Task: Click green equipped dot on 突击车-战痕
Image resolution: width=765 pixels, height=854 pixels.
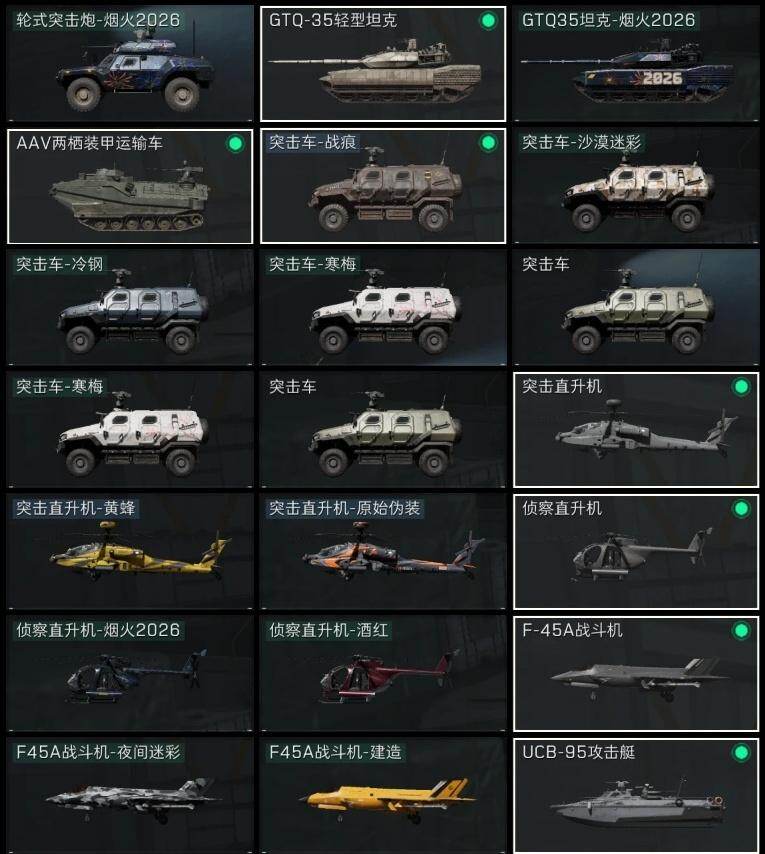Action: [488, 143]
